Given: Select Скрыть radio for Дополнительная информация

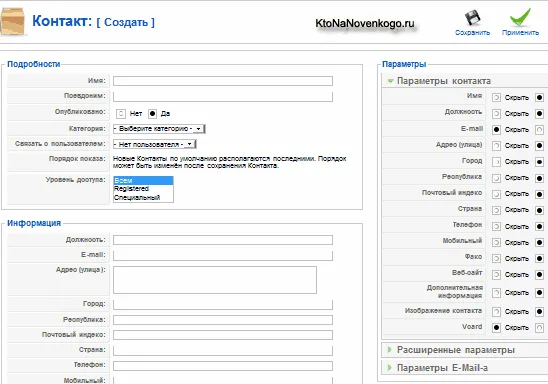Looking at the screenshot, I should point(496,292).
